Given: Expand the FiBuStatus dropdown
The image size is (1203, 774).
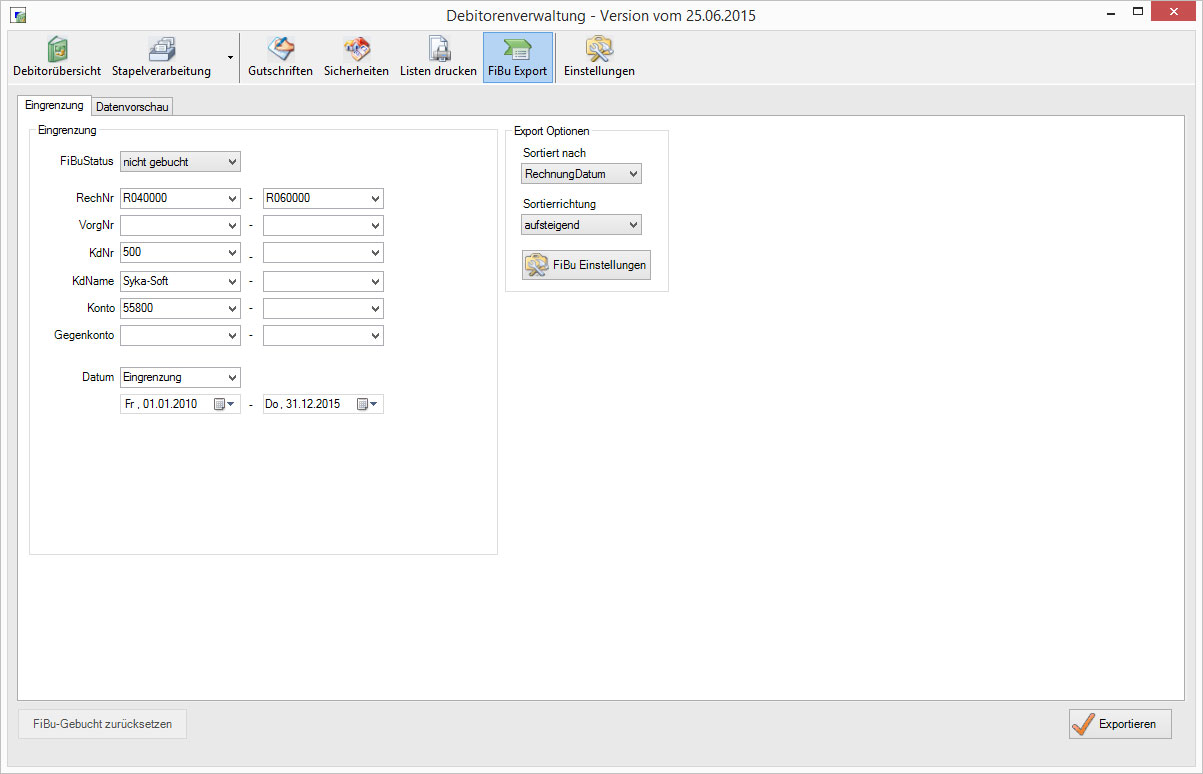Looking at the screenshot, I should (x=232, y=162).
